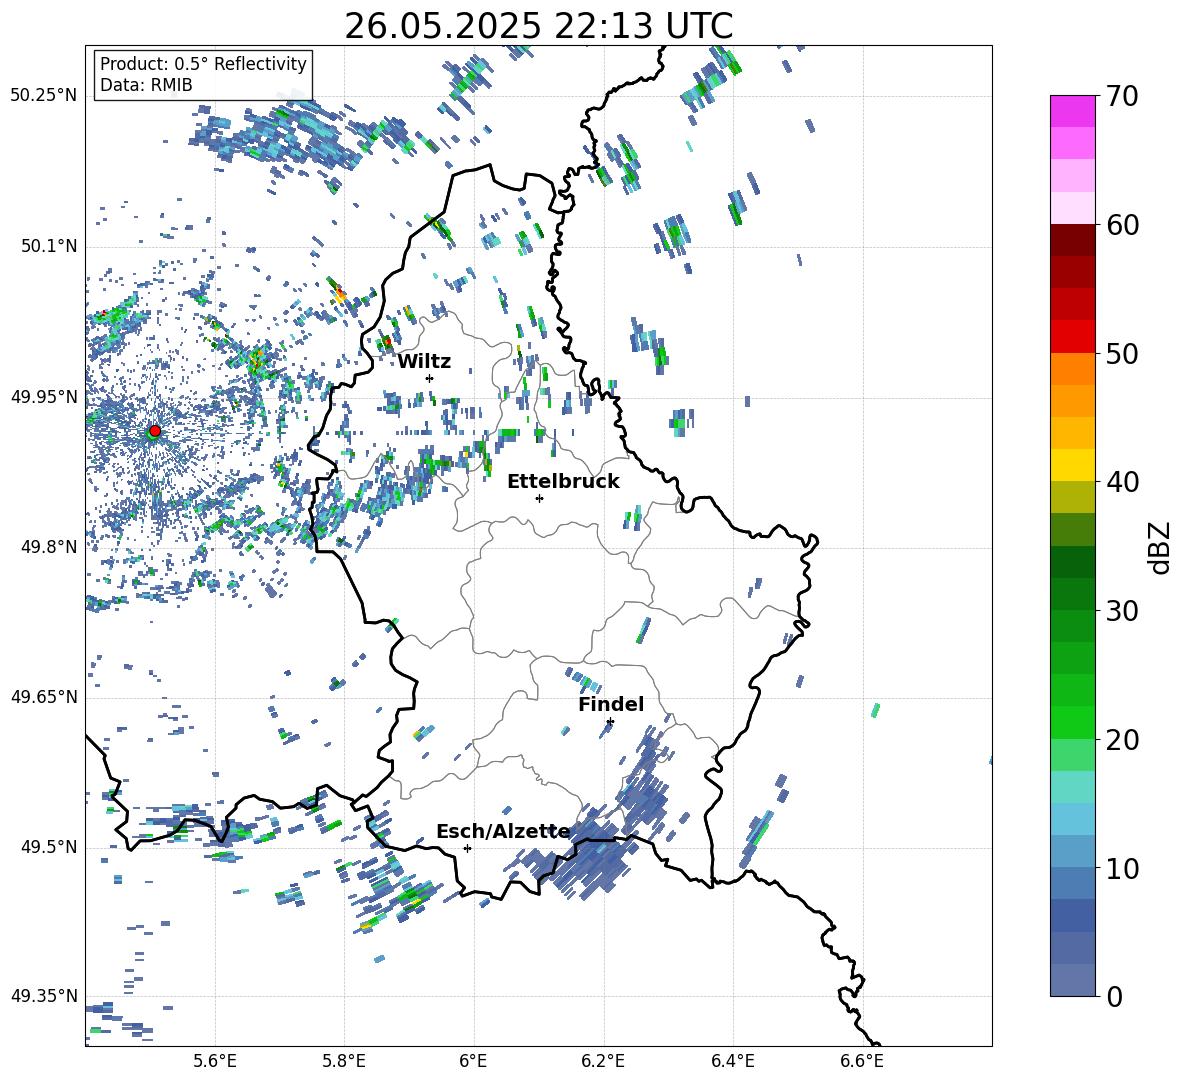This screenshot has height=1081, width=1184.
Task: Click the 50.1°N latitude label
Action: tap(49, 246)
